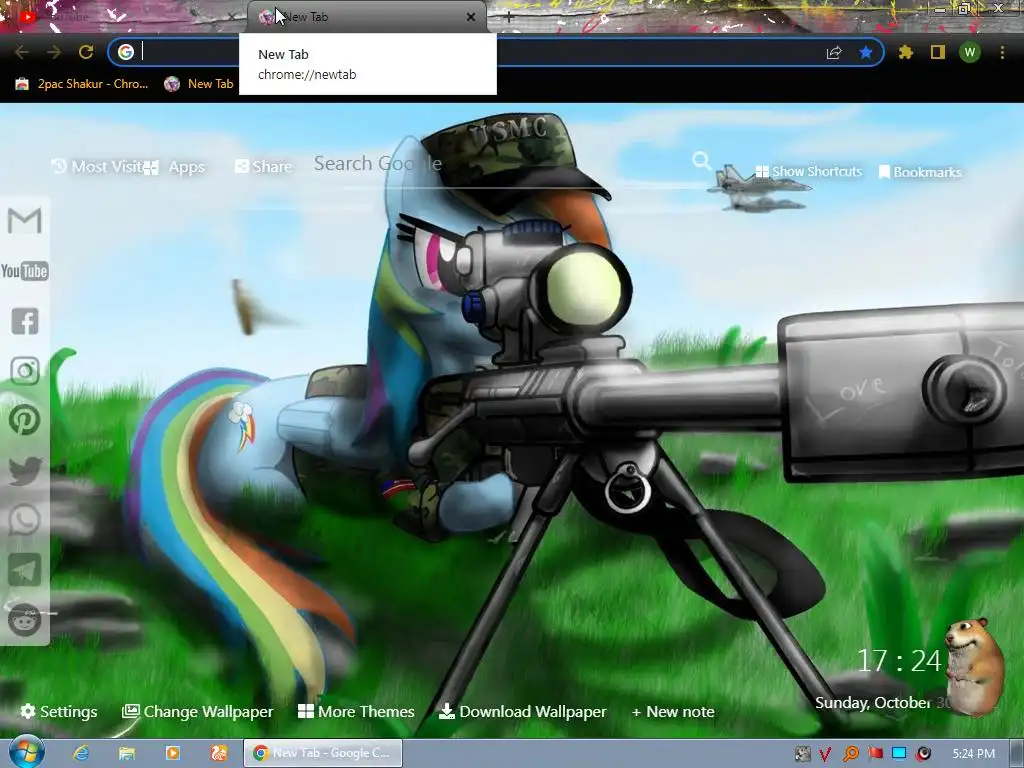This screenshot has width=1024, height=768.
Task: Open the Extensions puzzle icon
Action: tap(906, 52)
